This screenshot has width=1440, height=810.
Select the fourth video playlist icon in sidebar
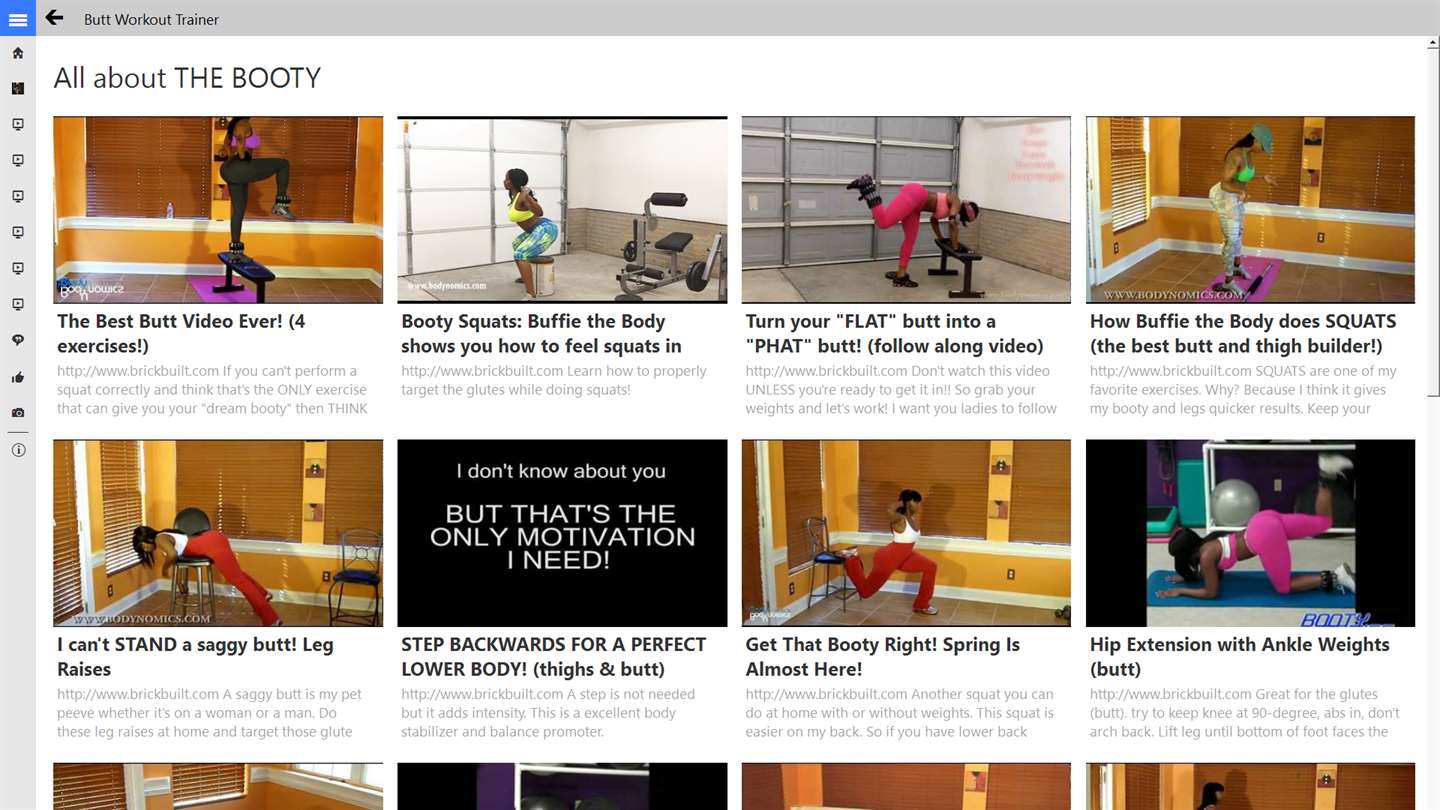18,233
